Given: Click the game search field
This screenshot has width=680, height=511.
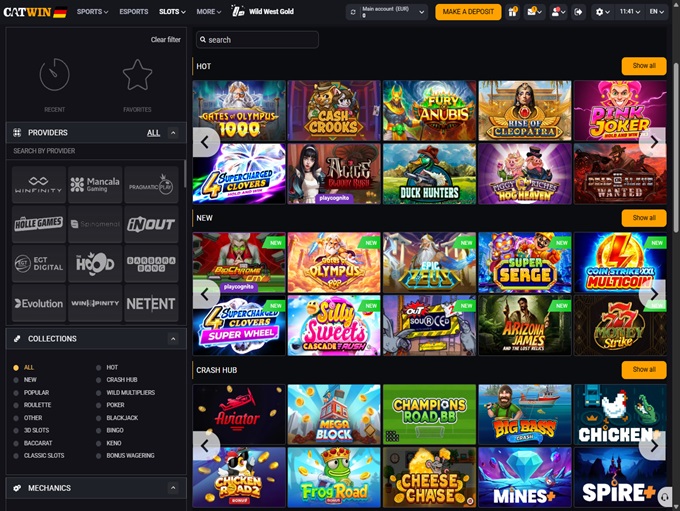Looking at the screenshot, I should [x=257, y=40].
